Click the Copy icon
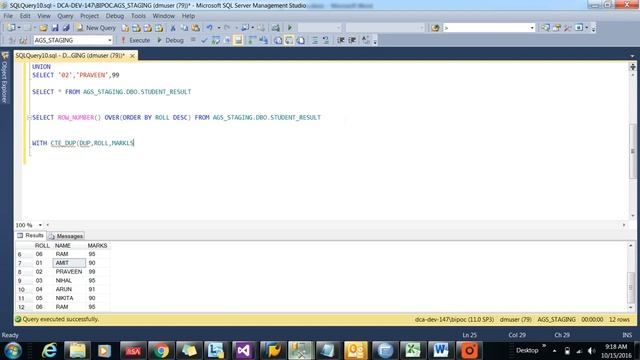The image size is (640, 360). [184, 28]
